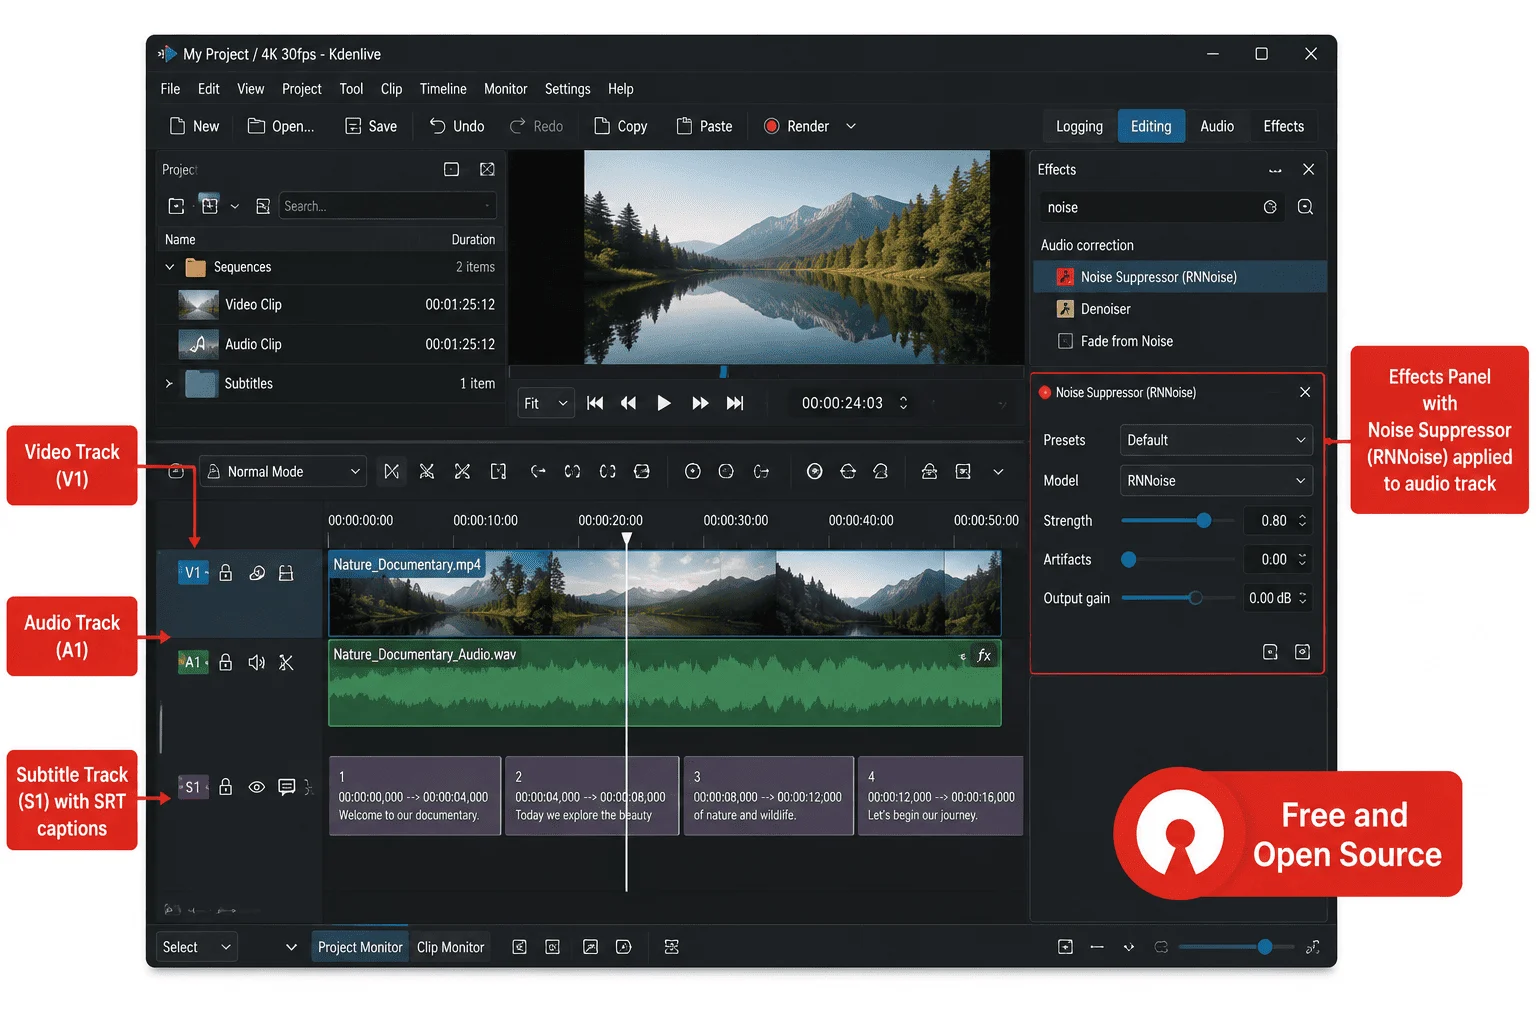Image resolution: width=1536 pixels, height=1024 pixels.
Task: Play the project in the monitor
Action: (x=663, y=403)
